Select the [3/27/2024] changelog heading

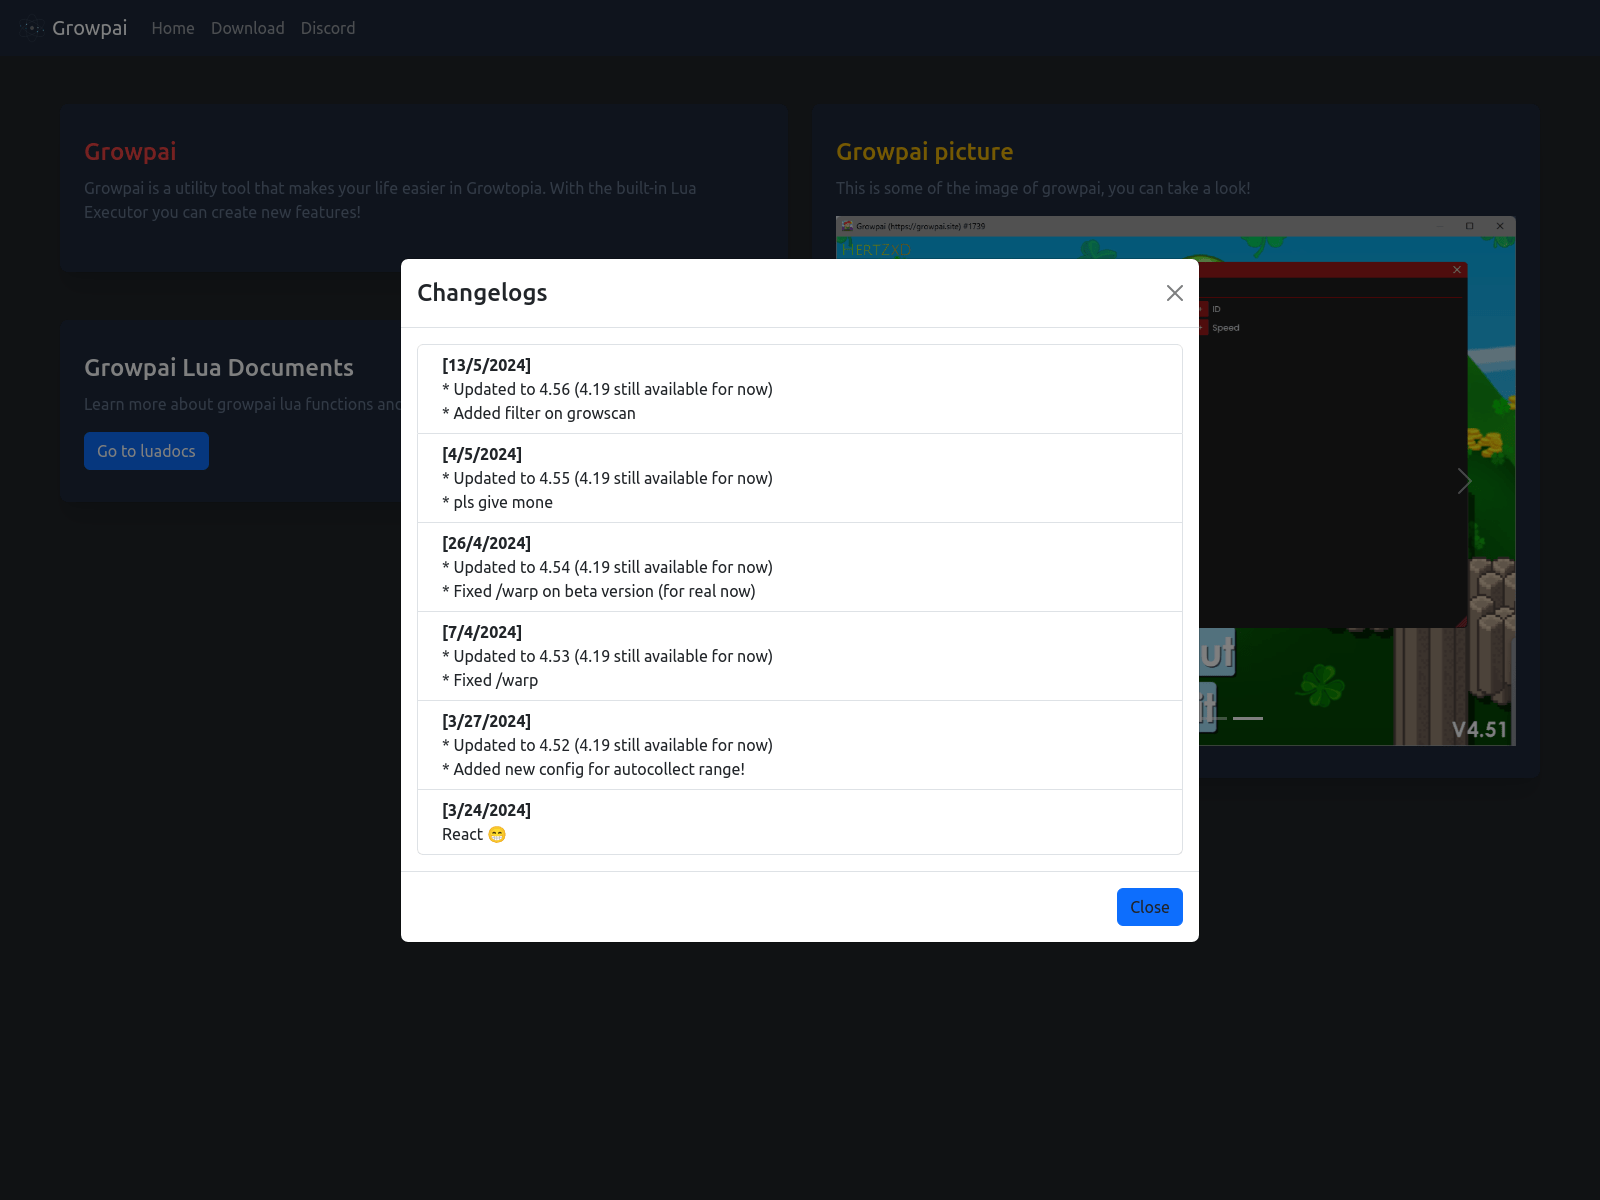[487, 721]
